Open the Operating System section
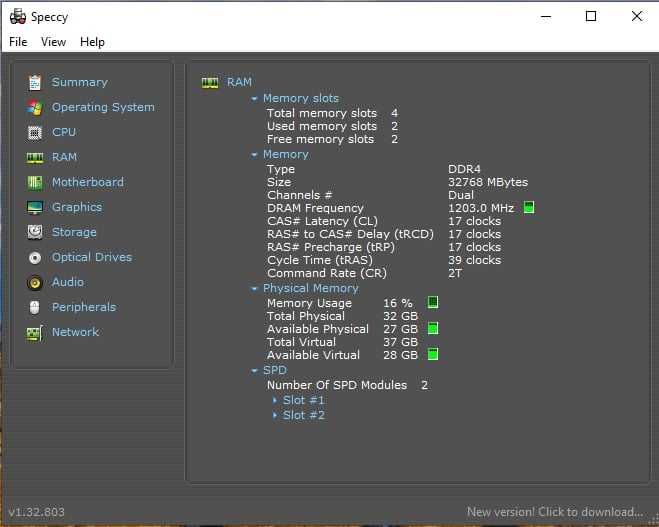Screen dimensions: 659x527 click(103, 108)
